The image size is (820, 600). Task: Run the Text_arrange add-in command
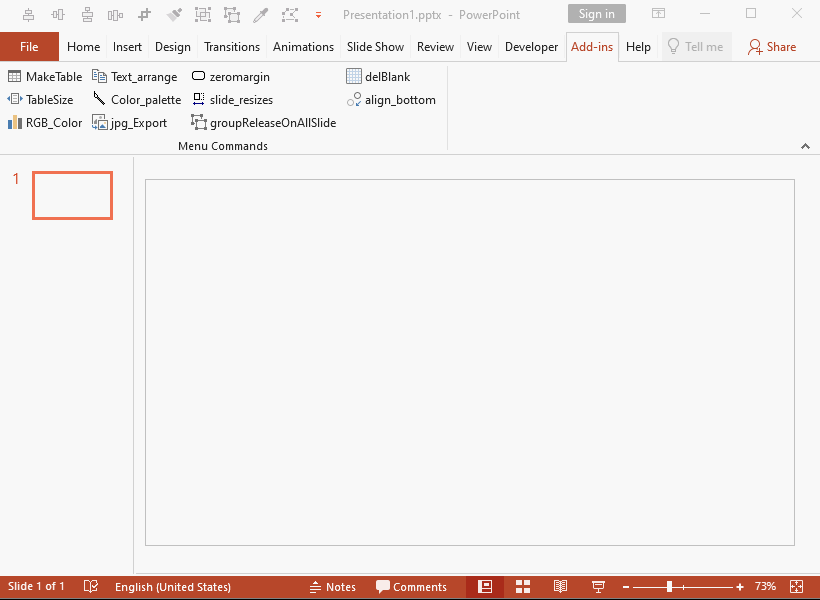pyautogui.click(x=134, y=77)
